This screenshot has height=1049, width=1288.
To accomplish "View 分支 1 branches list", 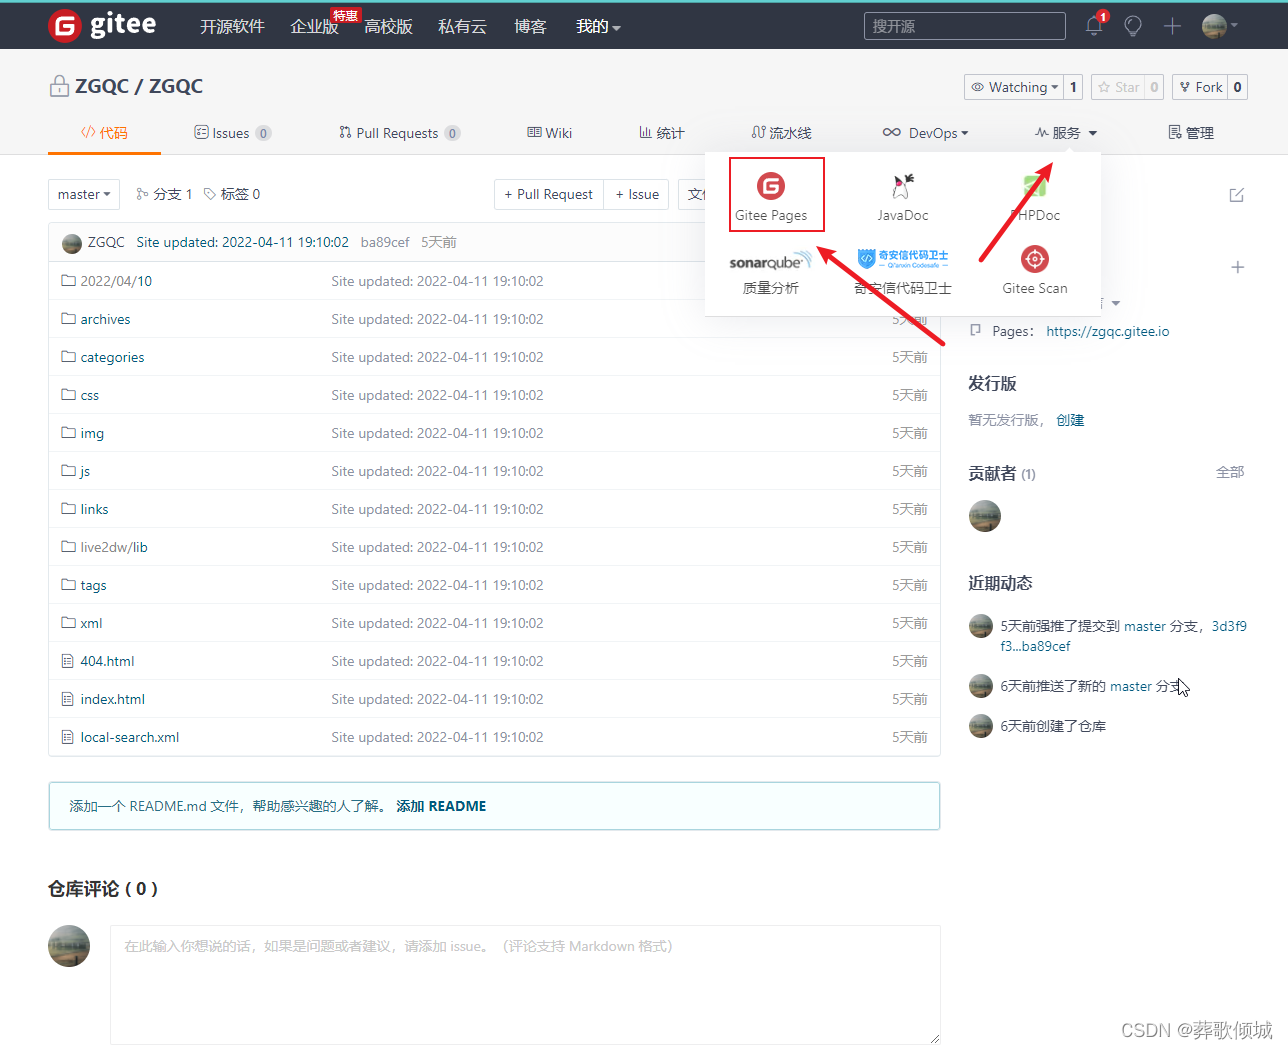I will tap(164, 194).
